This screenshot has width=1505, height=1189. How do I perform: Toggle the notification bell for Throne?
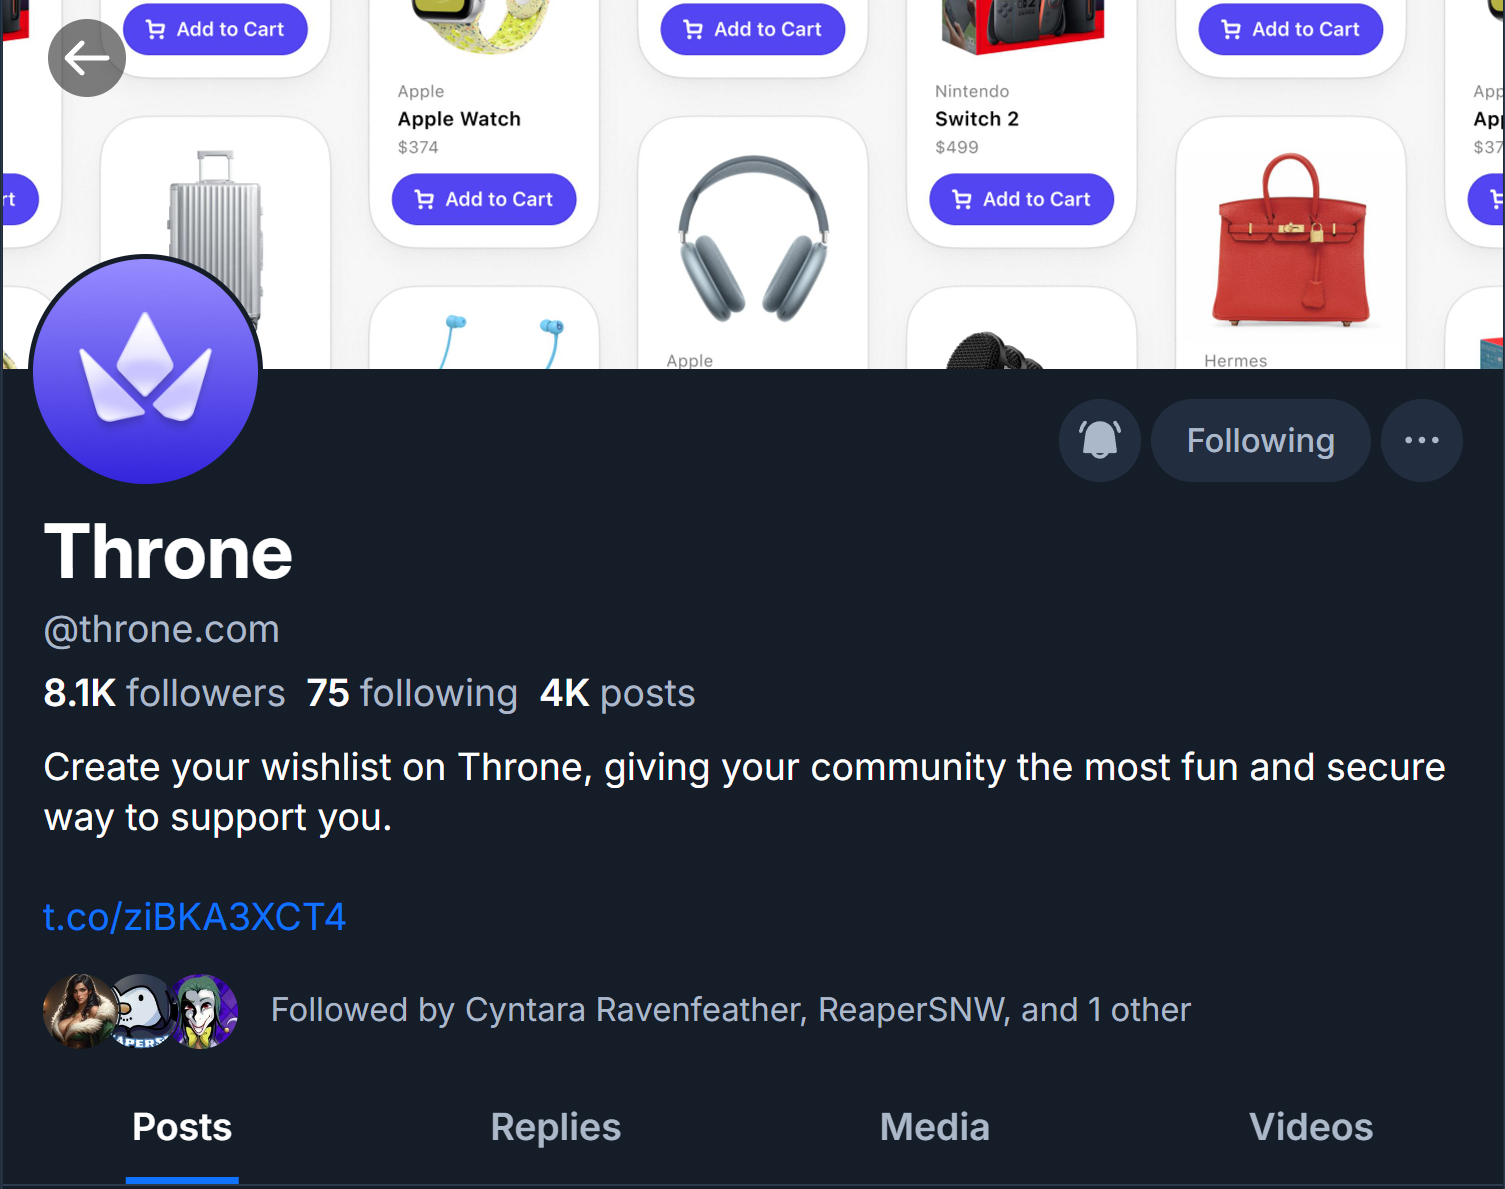pyautogui.click(x=1099, y=440)
